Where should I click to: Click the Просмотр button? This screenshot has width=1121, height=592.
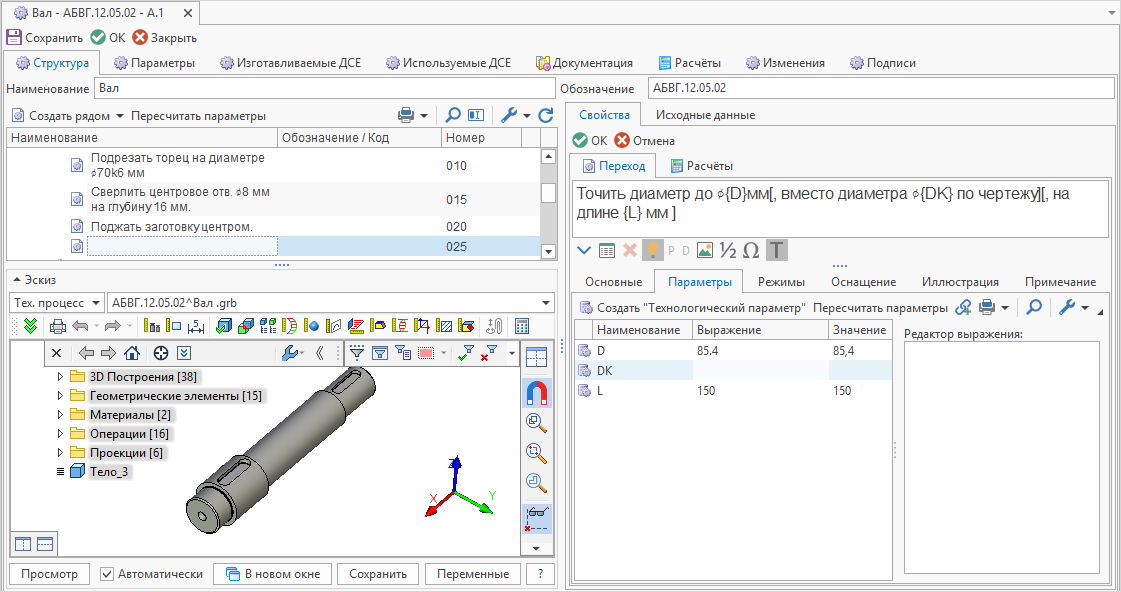pyautogui.click(x=49, y=573)
